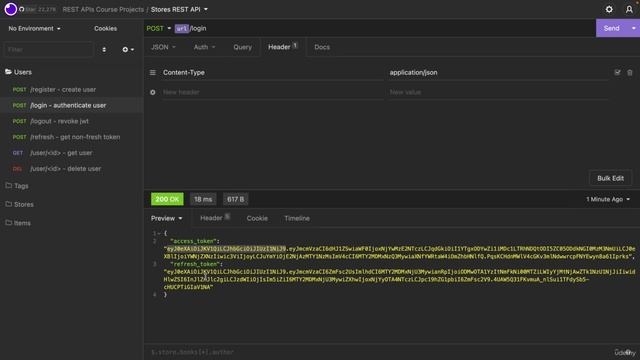Select the /register - create user request

[71, 89]
